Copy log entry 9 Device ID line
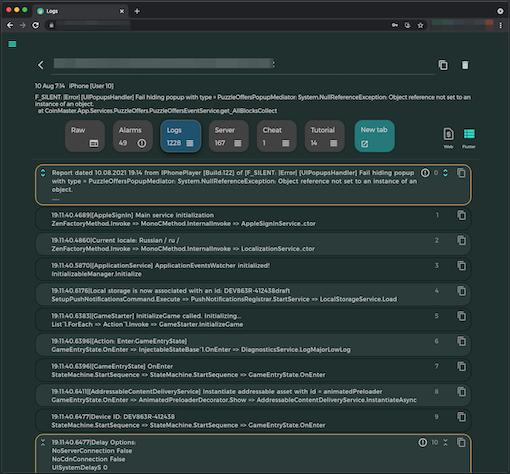This screenshot has height=474, width=510. click(461, 417)
